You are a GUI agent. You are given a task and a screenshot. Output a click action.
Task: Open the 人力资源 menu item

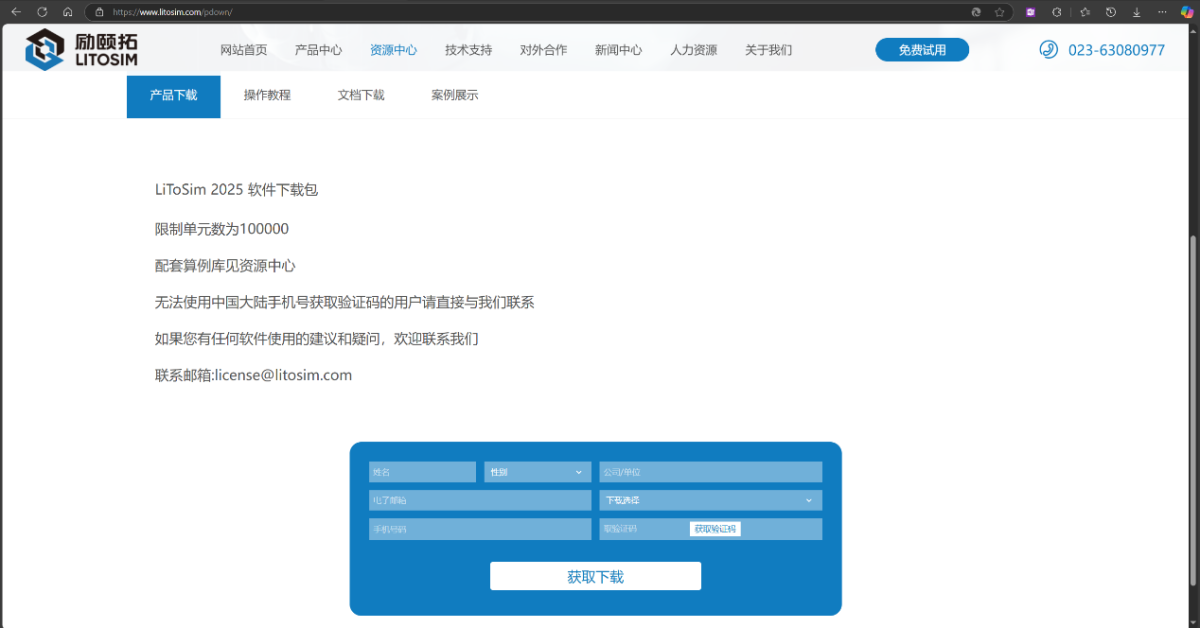[693, 50]
